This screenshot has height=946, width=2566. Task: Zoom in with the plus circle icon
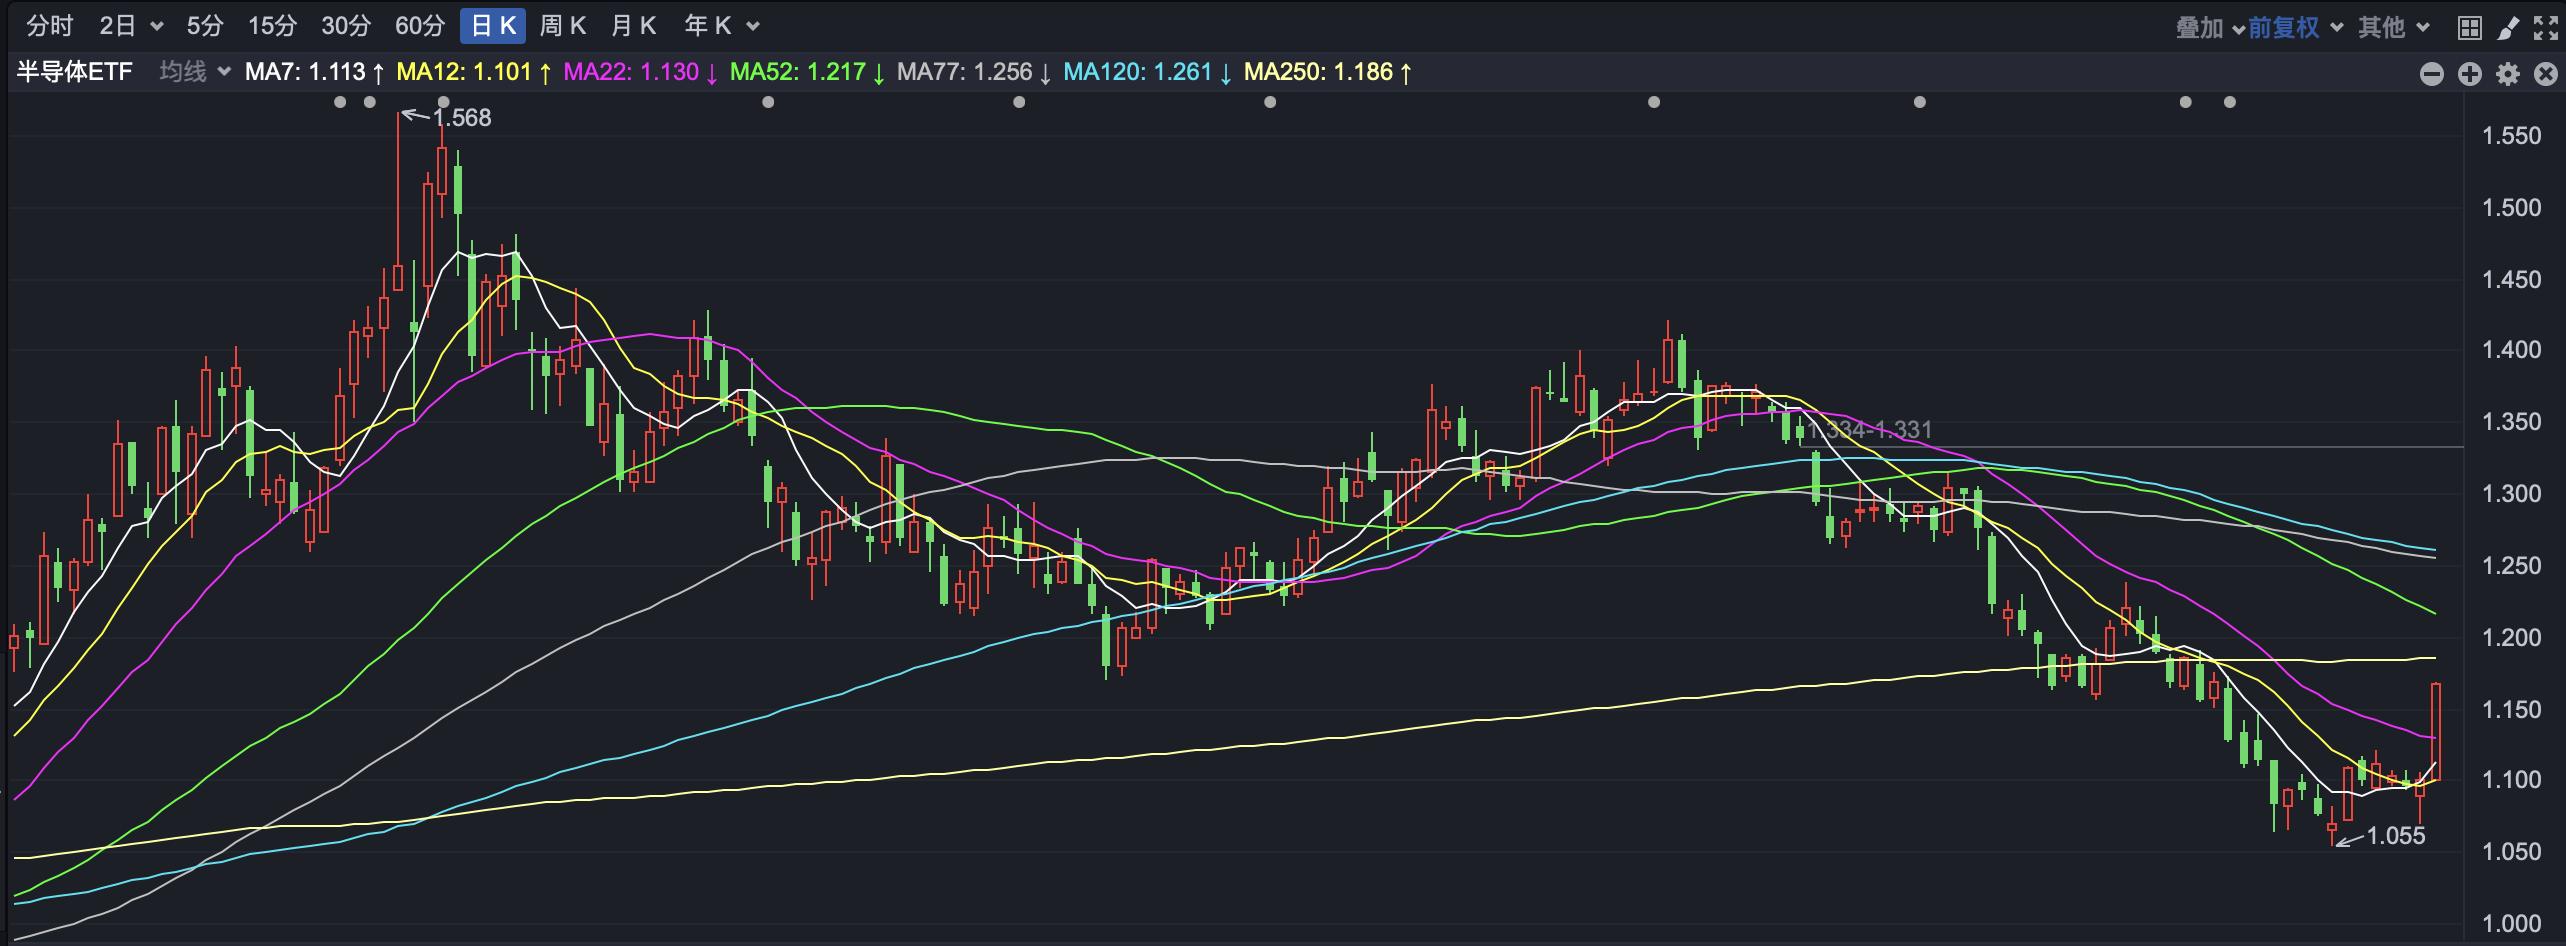tap(2470, 74)
